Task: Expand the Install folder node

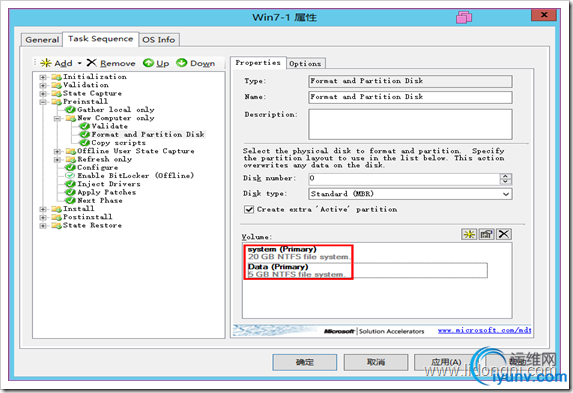Action: click(43, 209)
